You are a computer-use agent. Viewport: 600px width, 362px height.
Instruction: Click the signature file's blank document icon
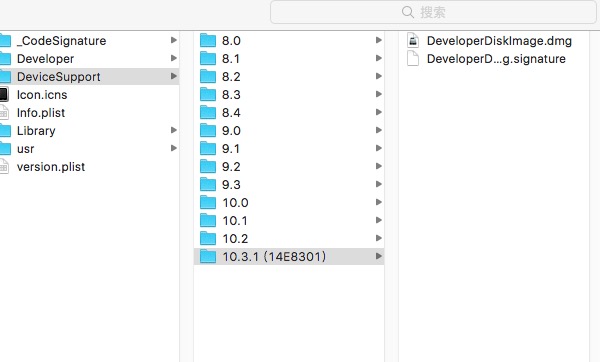click(413, 59)
